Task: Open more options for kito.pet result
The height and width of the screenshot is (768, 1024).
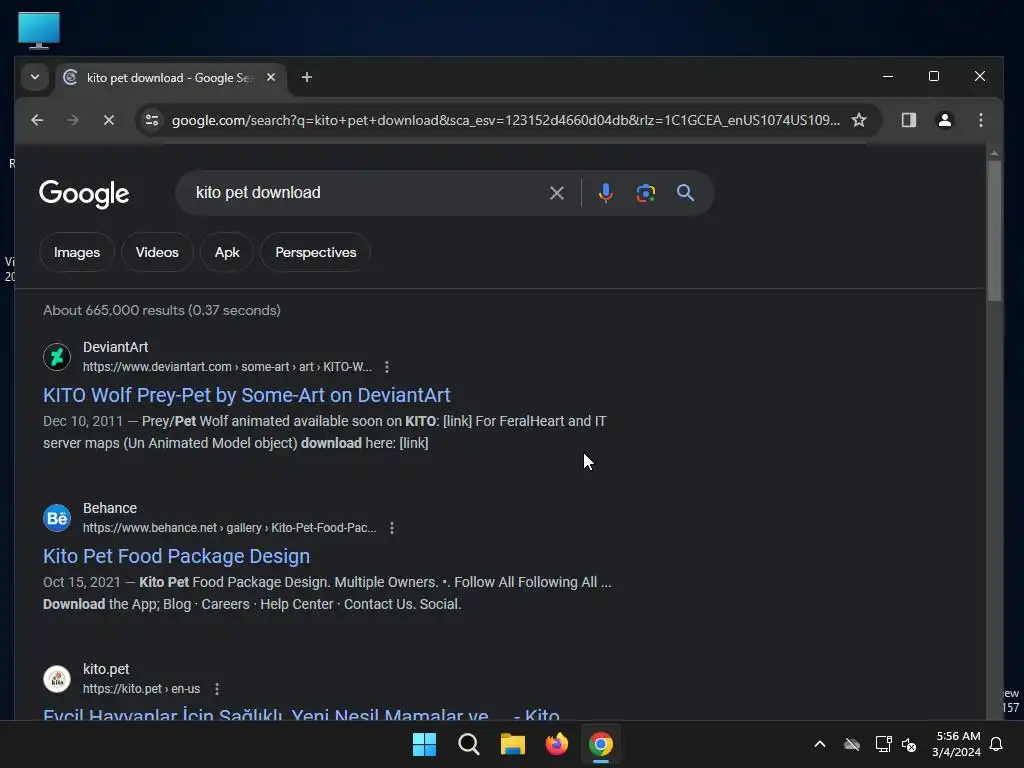Action: 217,689
